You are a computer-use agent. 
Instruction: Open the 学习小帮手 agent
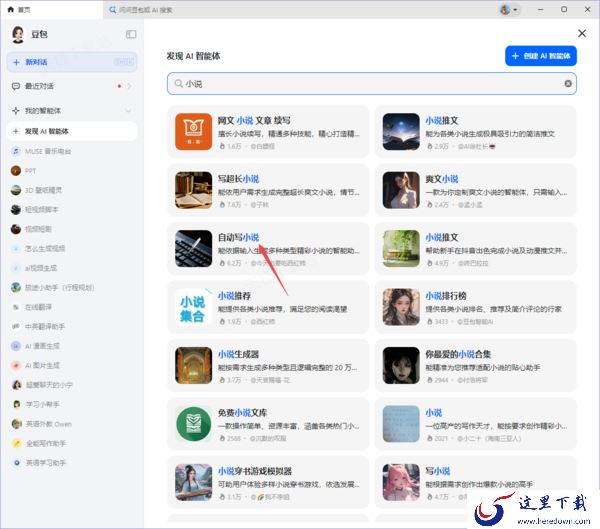[x=72, y=404]
